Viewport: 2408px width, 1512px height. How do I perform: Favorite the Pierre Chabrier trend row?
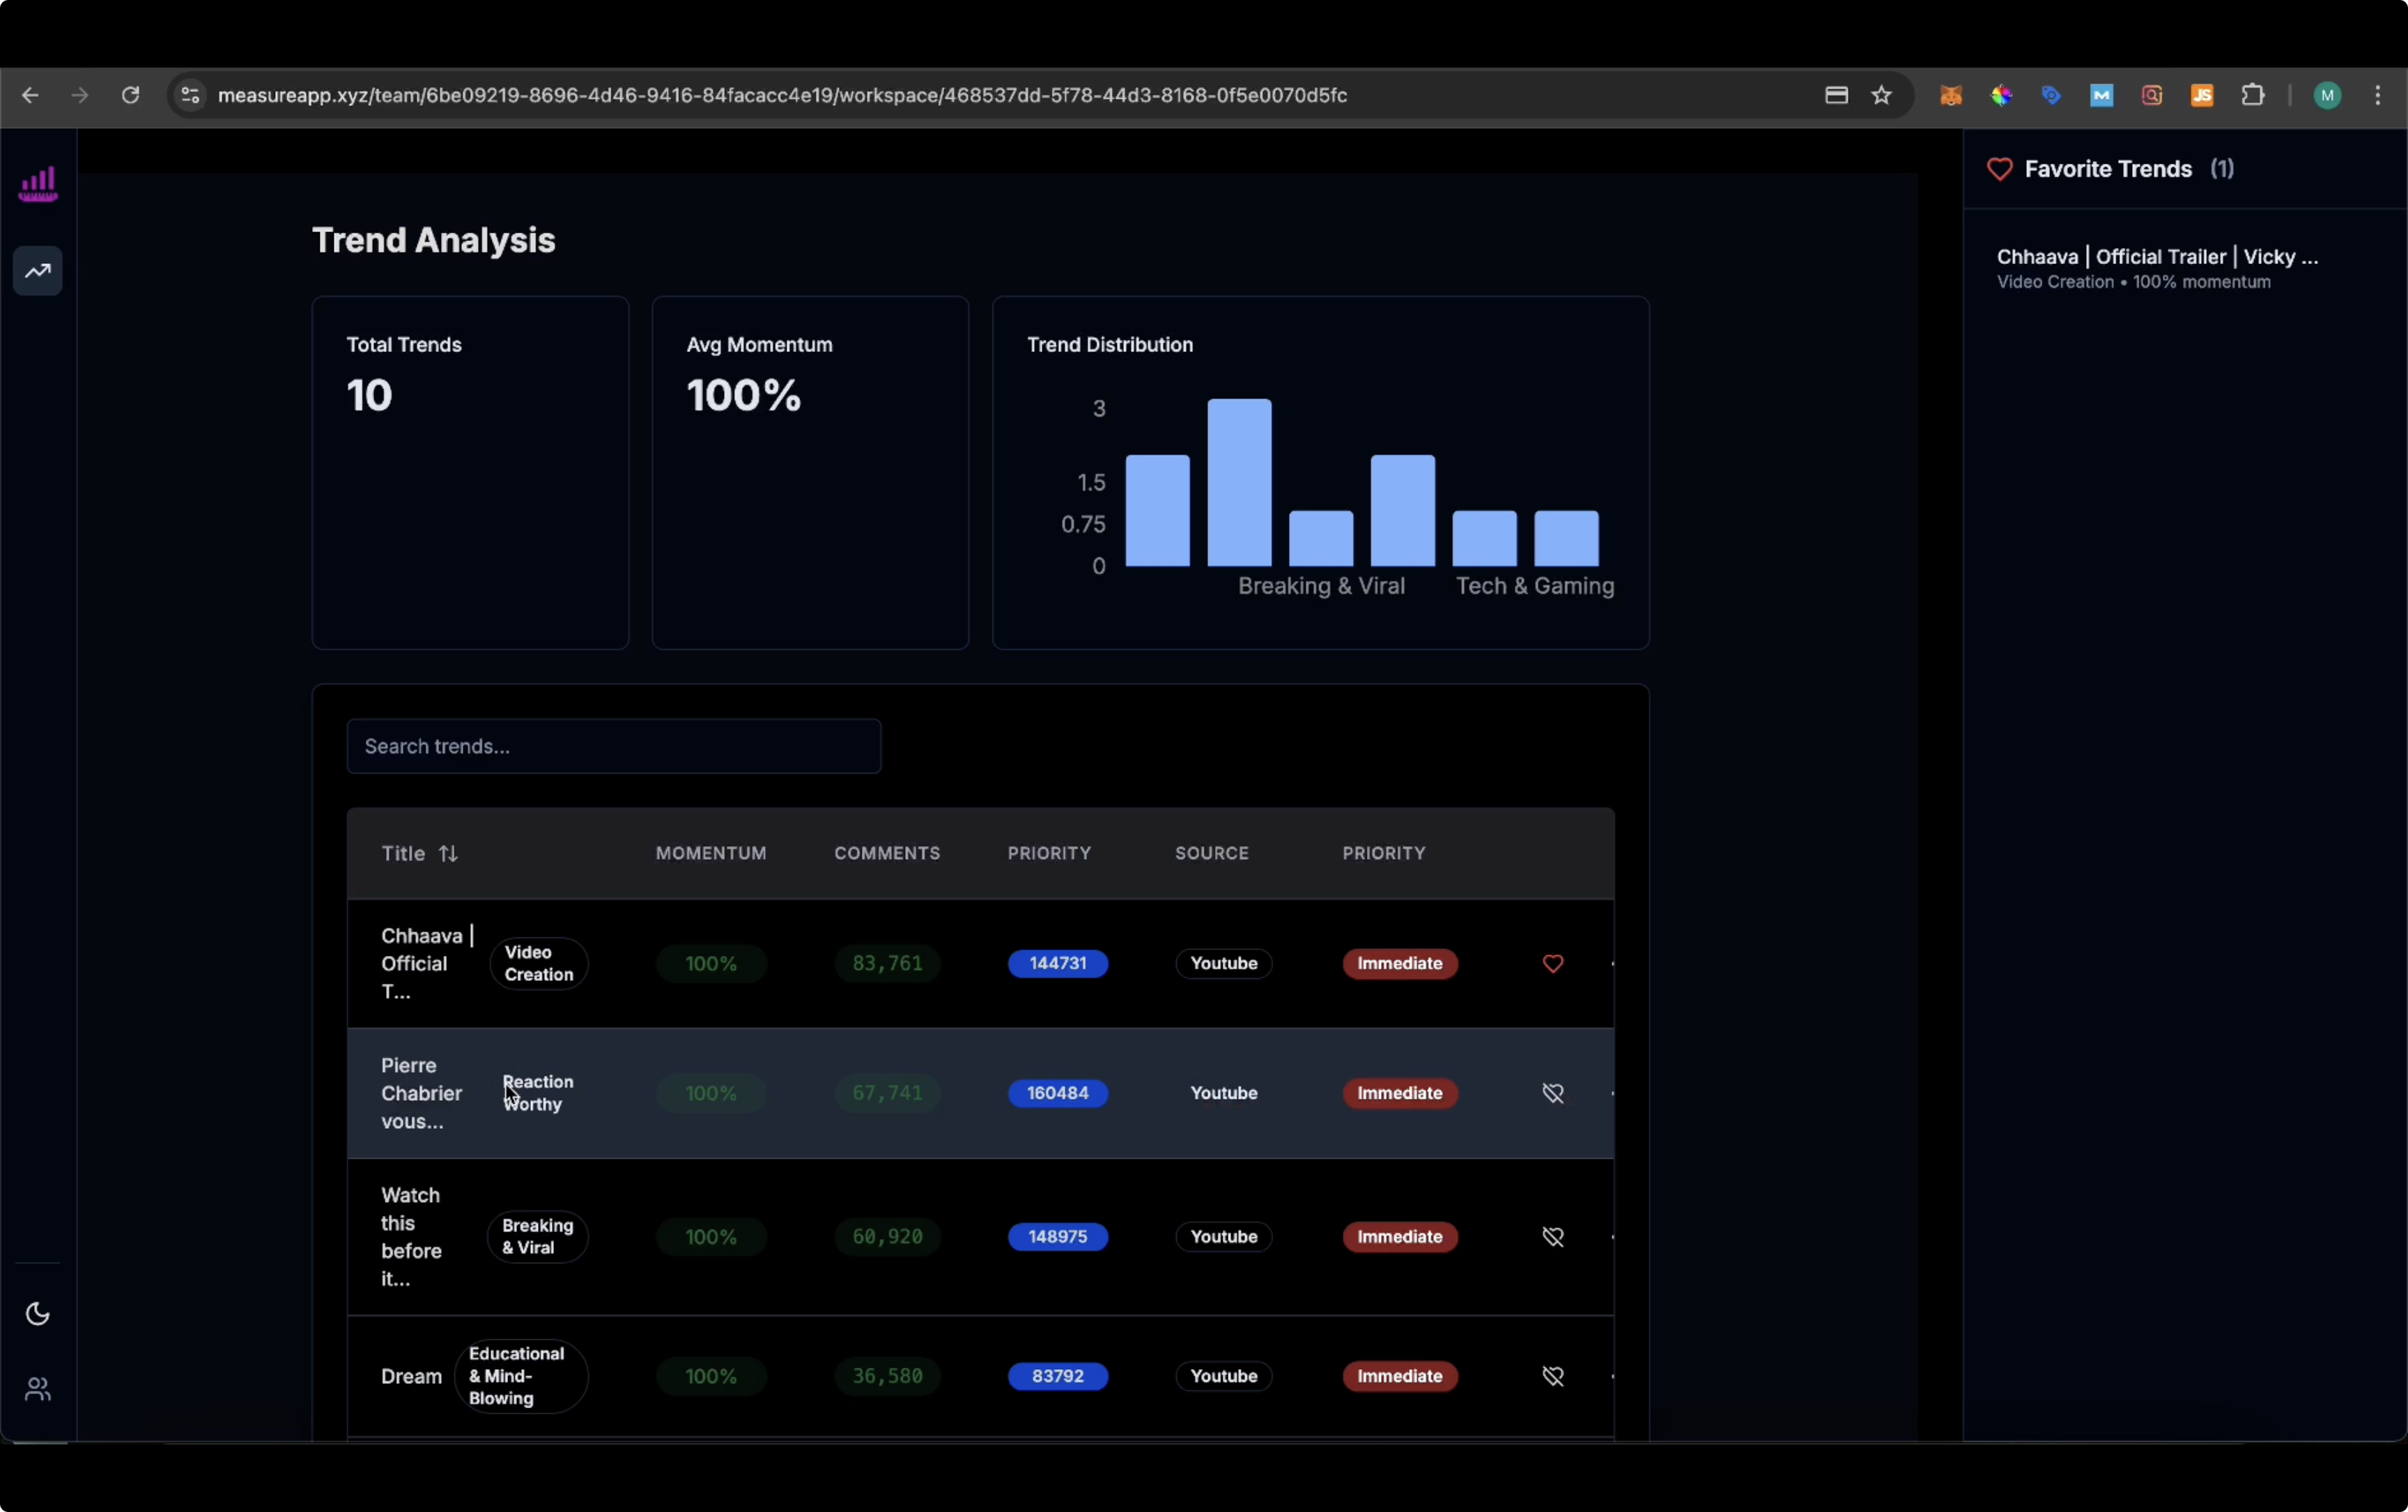[1552, 1093]
